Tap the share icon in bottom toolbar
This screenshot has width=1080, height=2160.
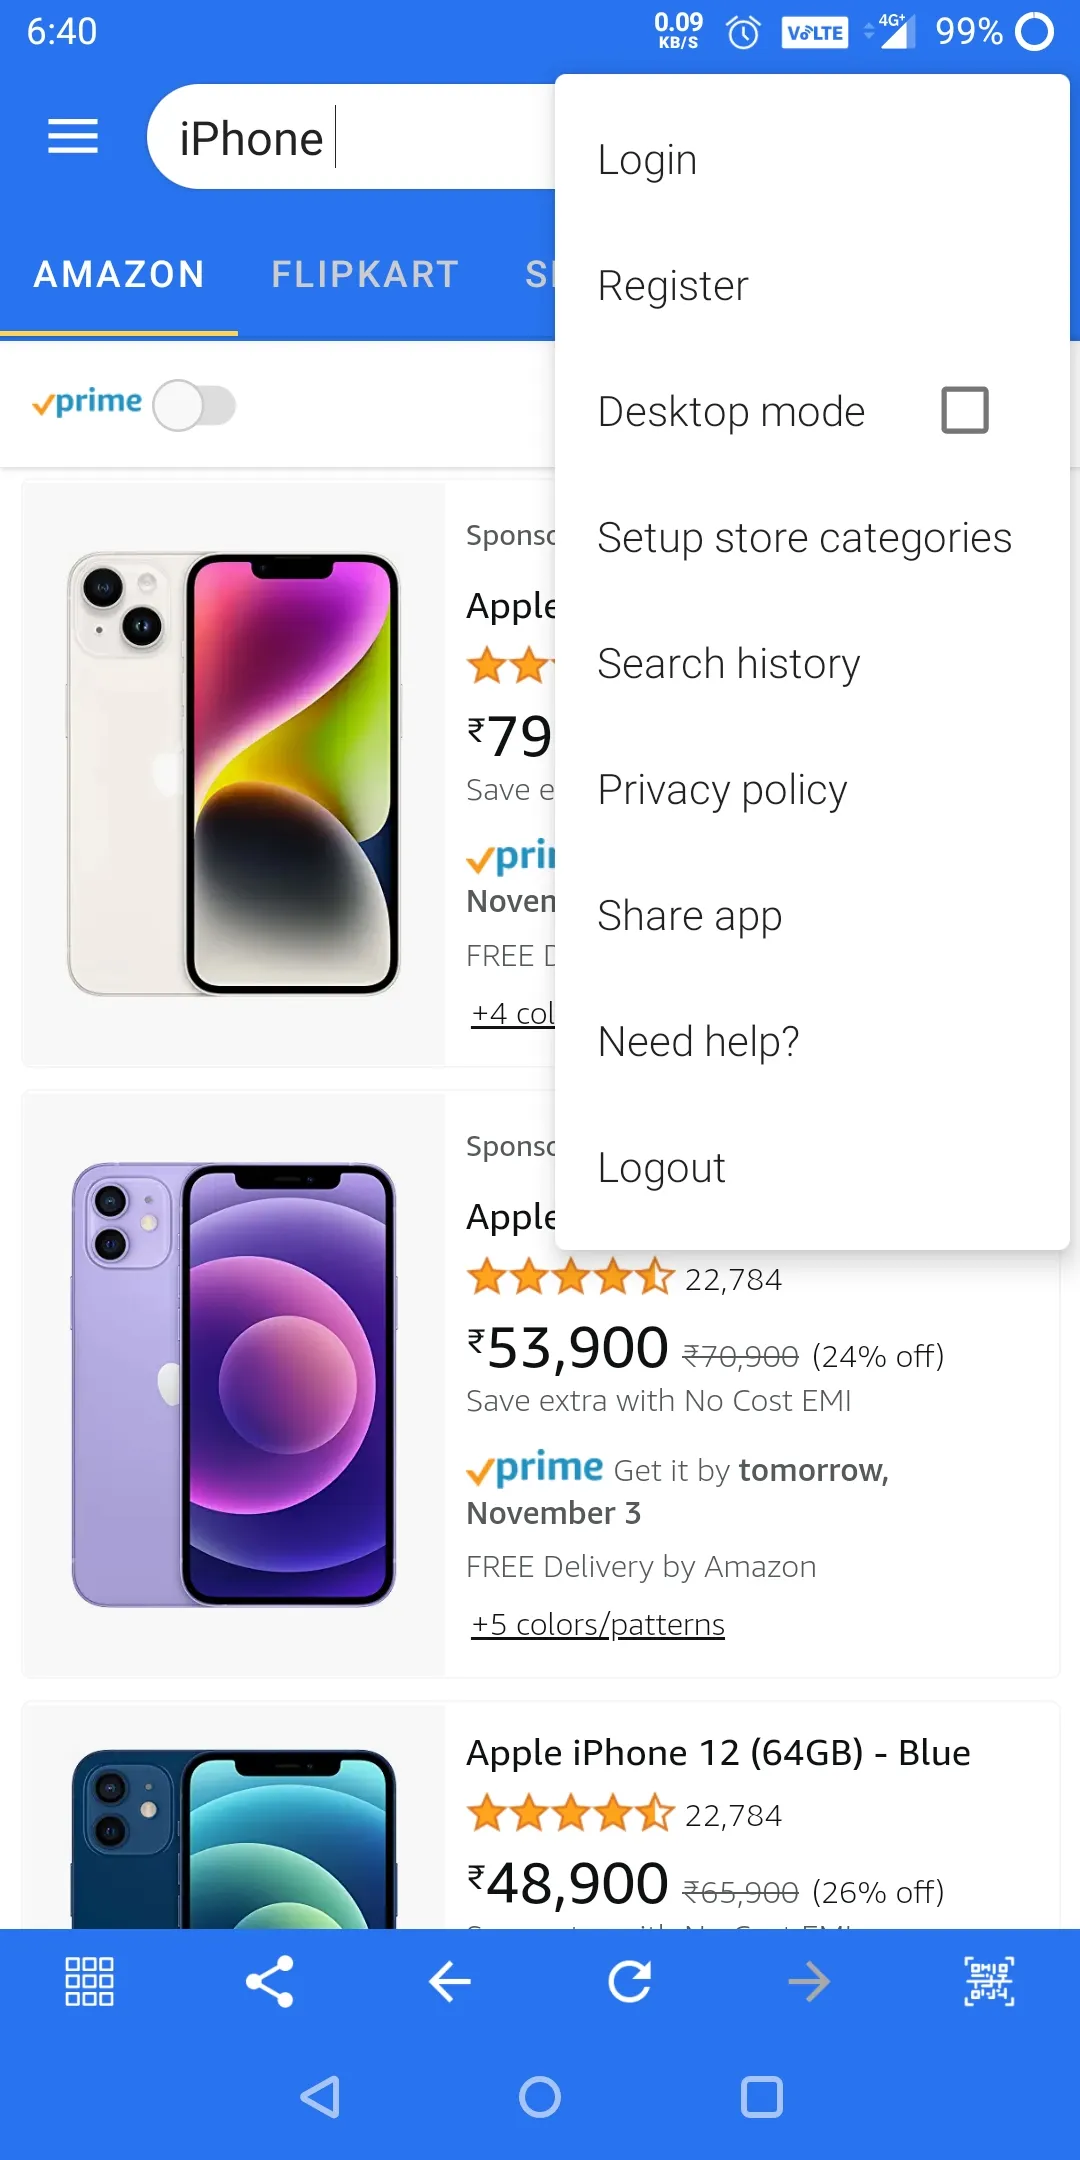coord(270,1981)
